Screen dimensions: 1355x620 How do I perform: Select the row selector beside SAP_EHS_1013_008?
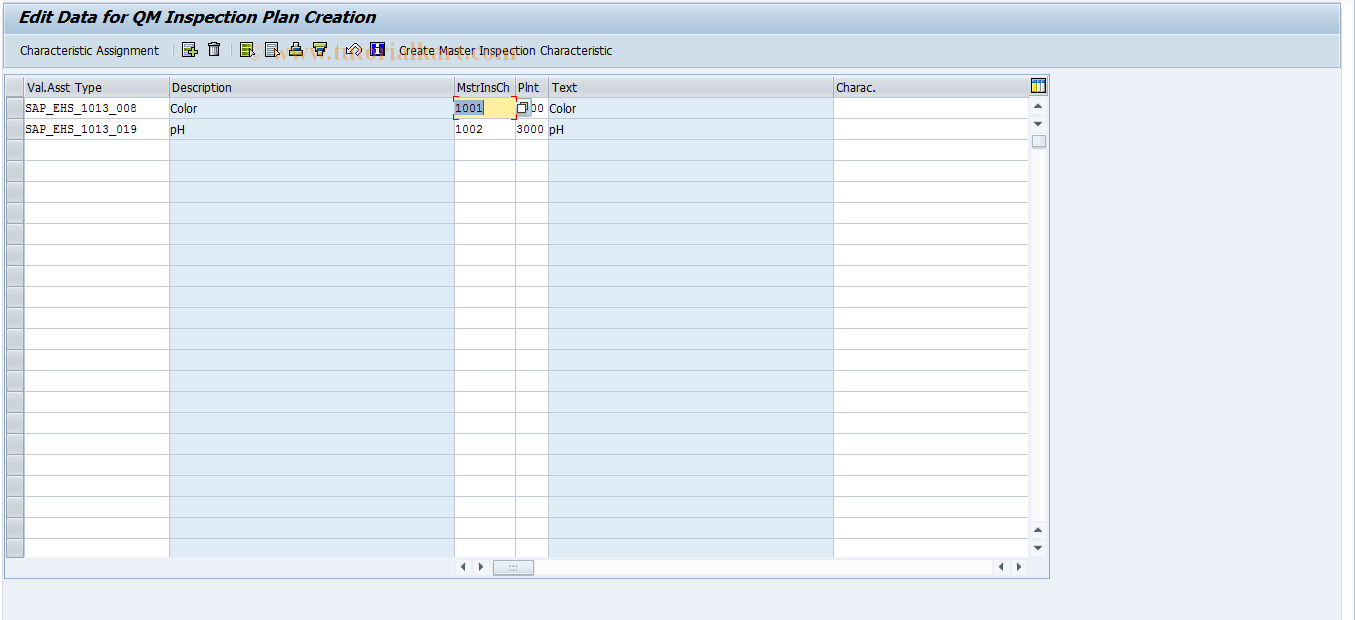[x=14, y=108]
